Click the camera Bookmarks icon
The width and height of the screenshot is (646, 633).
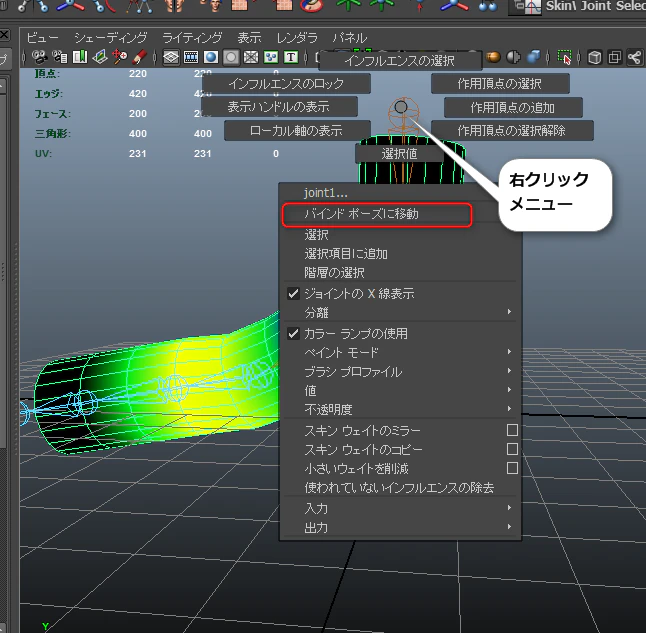tap(80, 57)
